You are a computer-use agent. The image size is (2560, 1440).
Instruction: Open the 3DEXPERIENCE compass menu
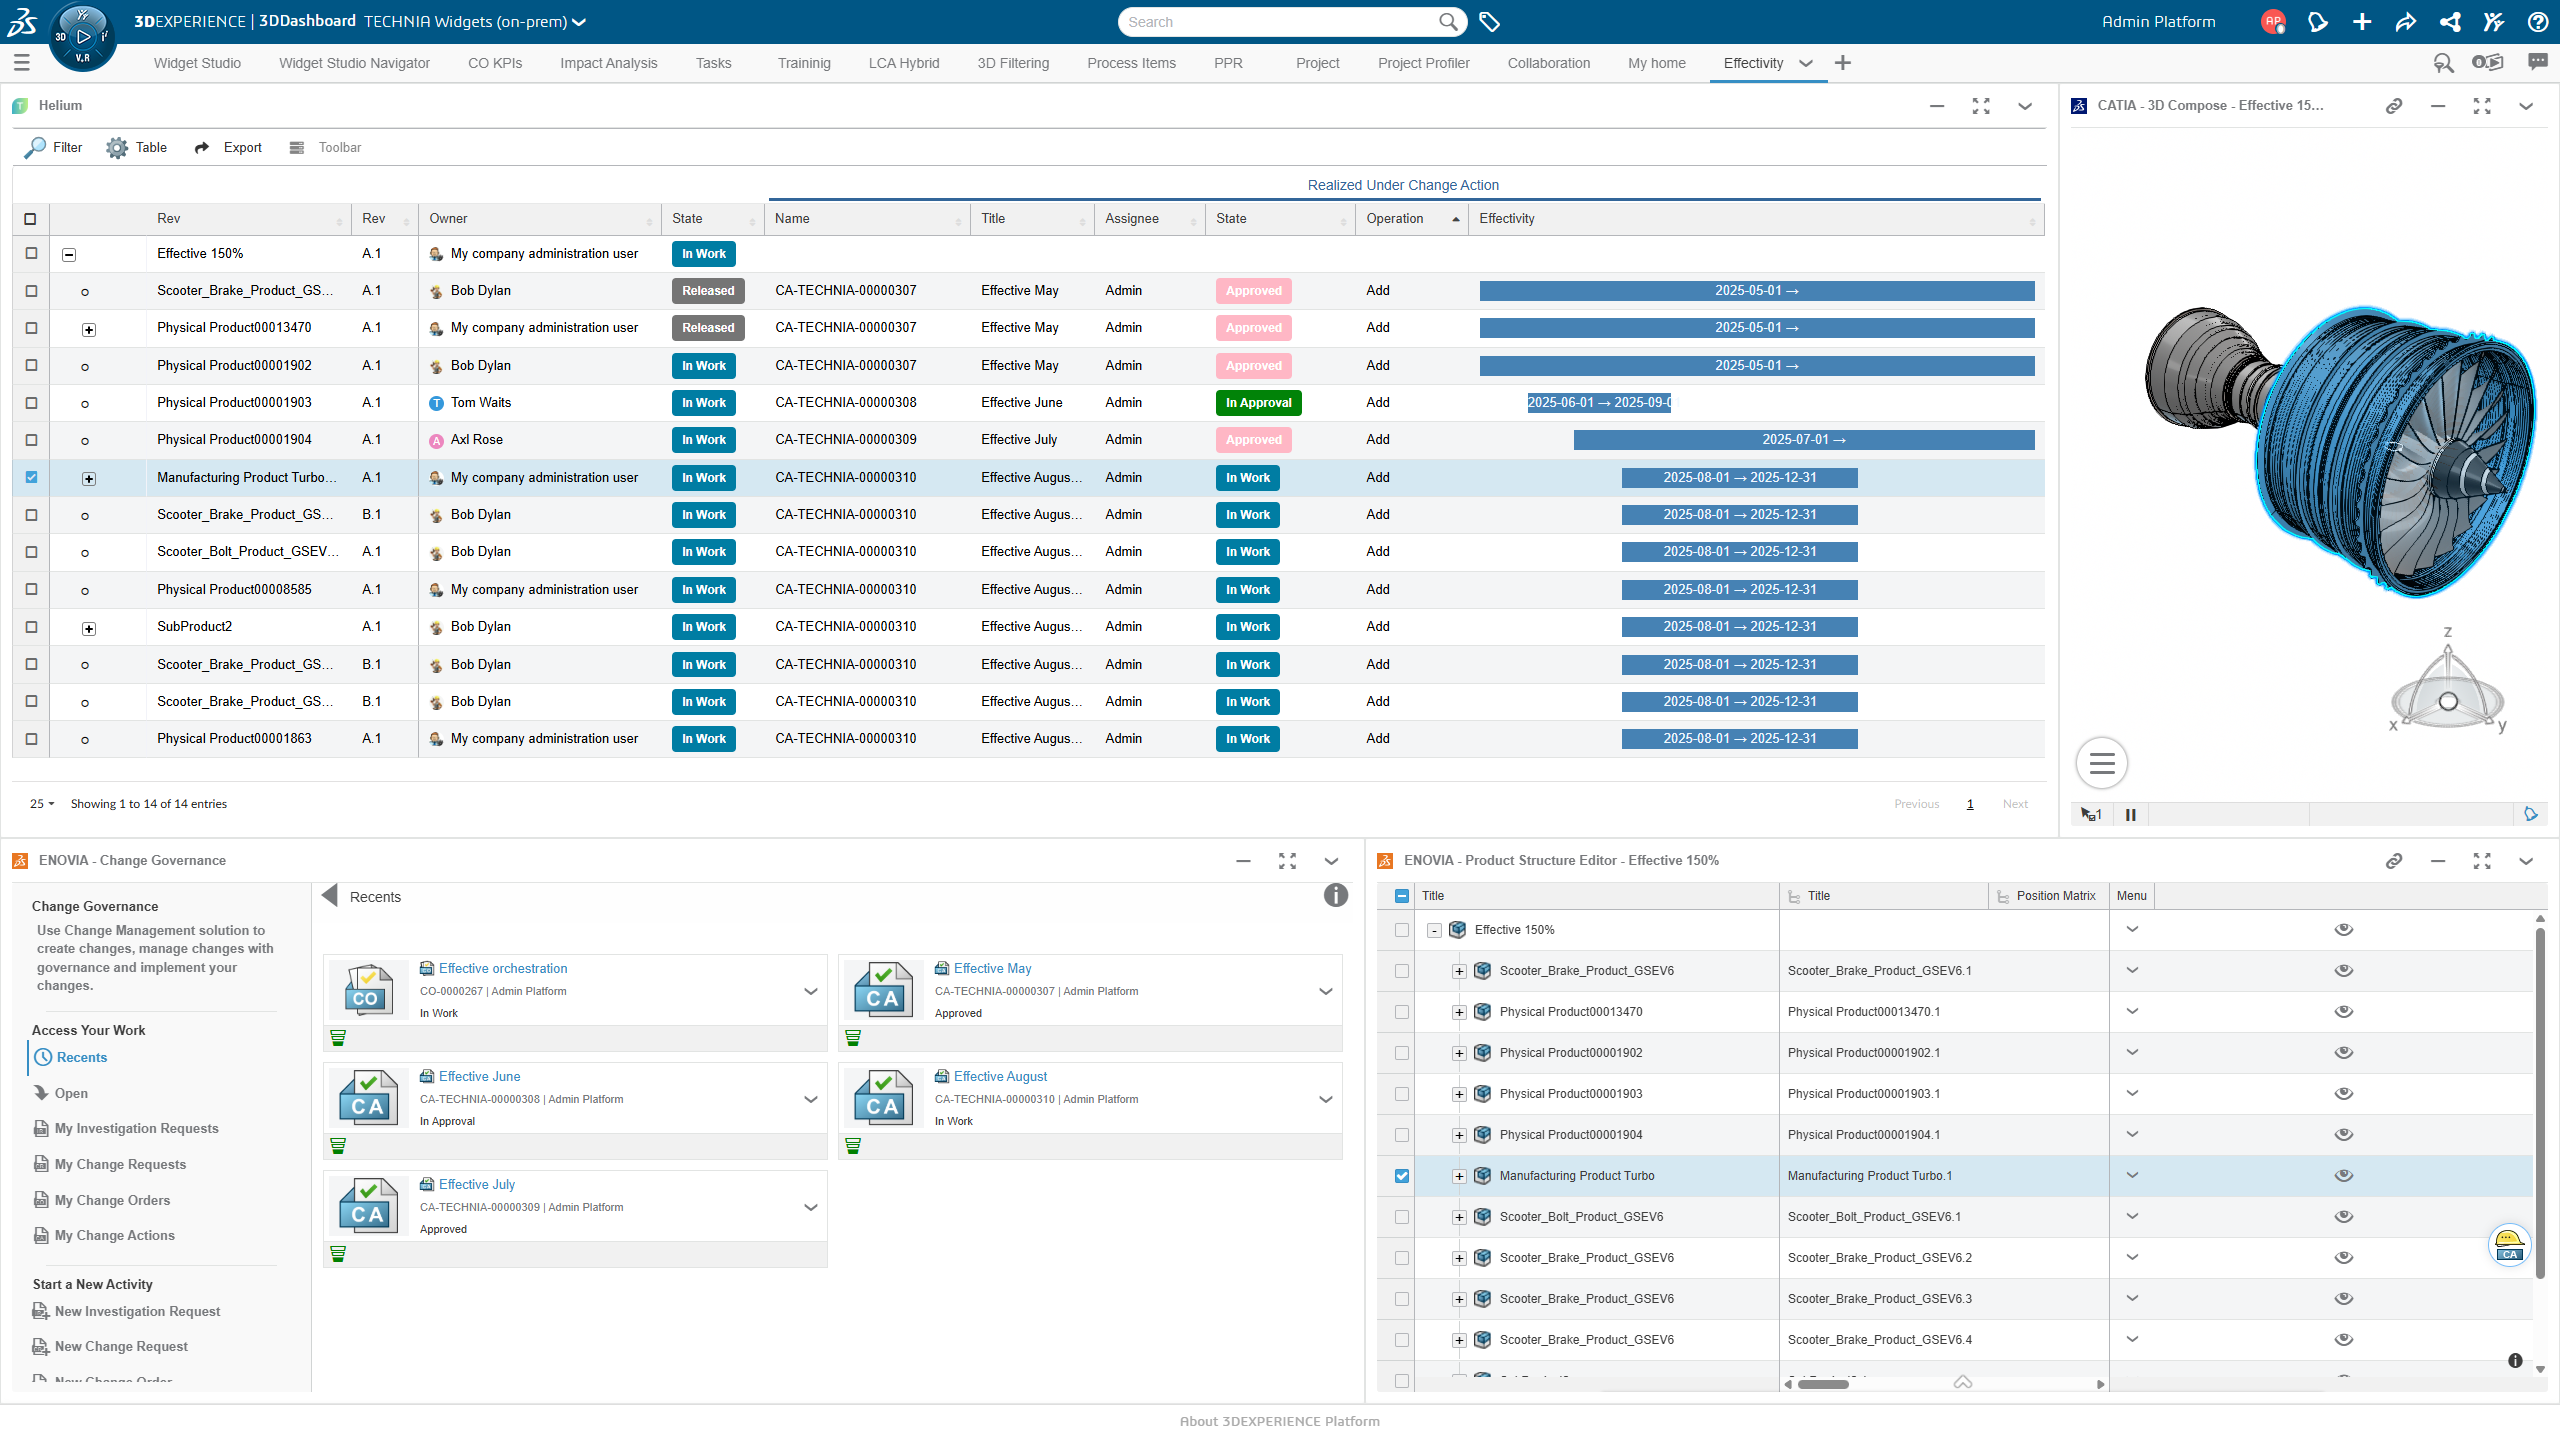[x=83, y=36]
